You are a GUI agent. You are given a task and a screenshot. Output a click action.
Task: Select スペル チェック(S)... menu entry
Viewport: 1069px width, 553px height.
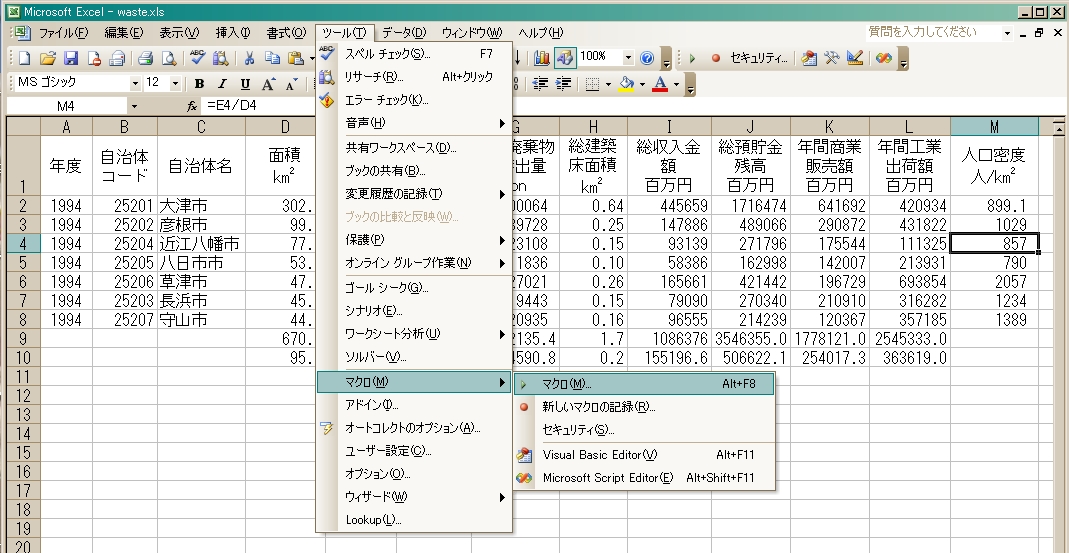(x=414, y=54)
